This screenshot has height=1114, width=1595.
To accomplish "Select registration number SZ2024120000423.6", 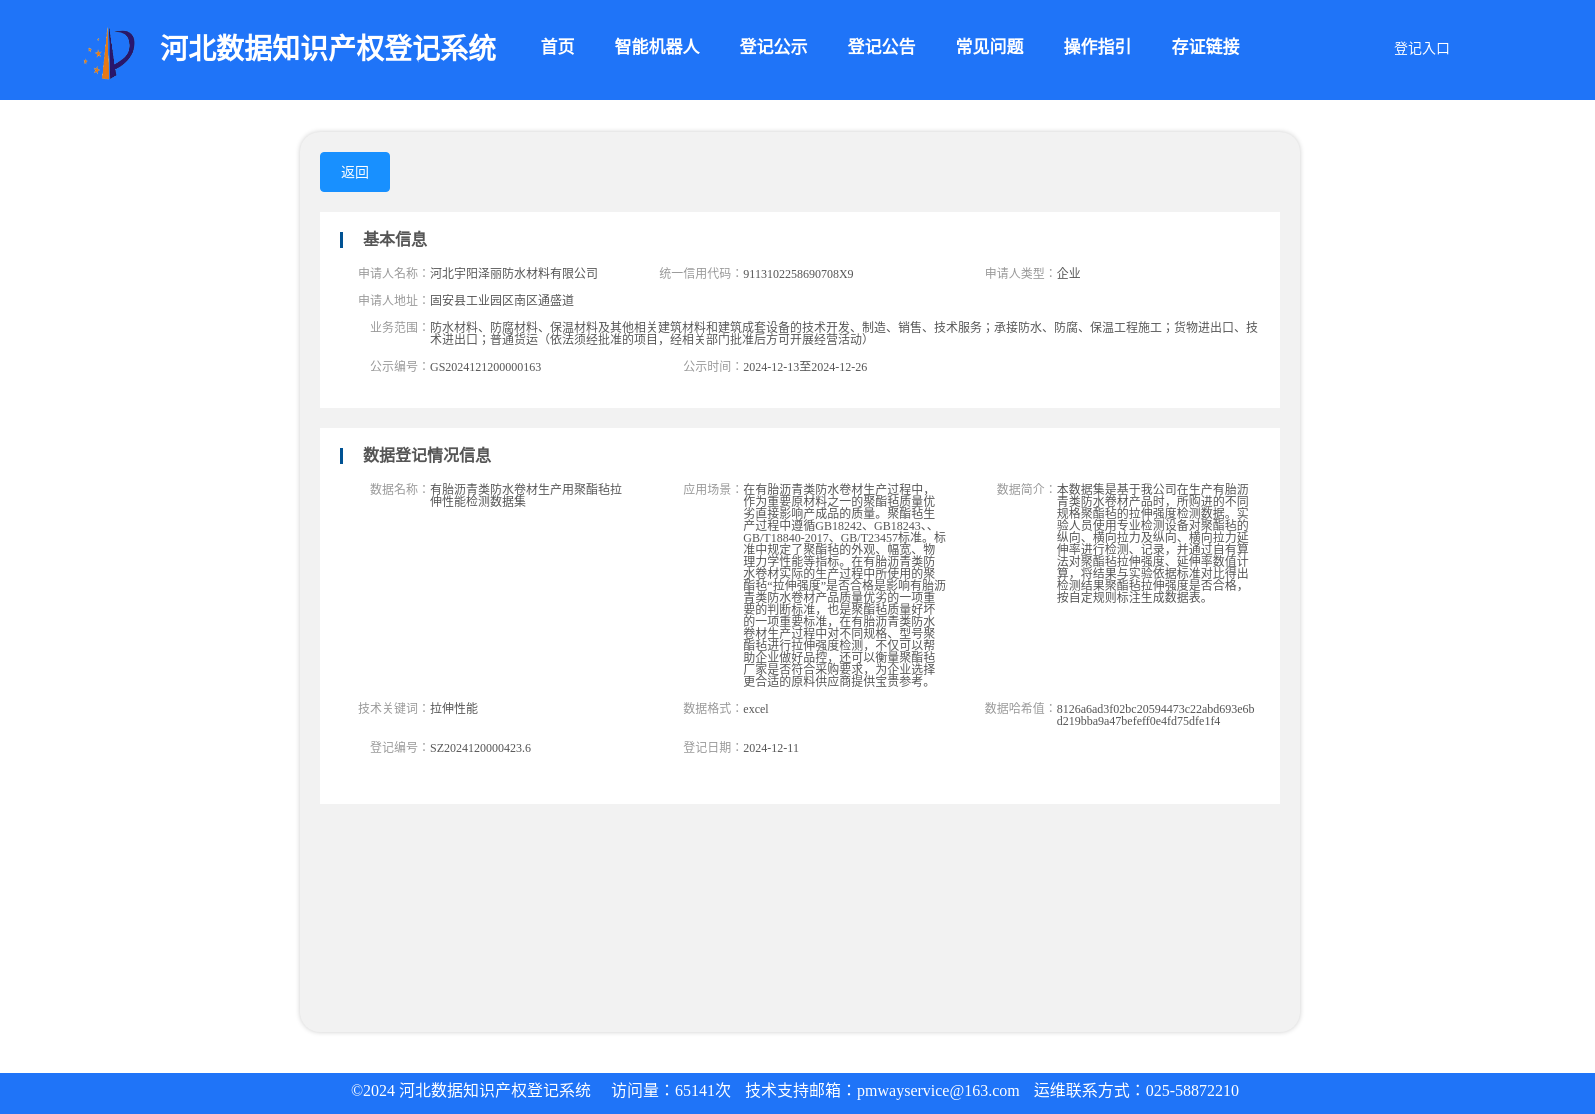I will pos(480,748).
